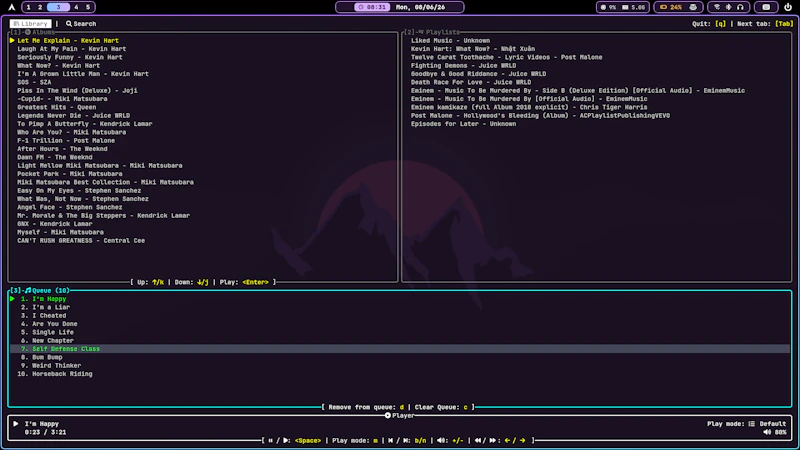Click the next track icon in hints

click(406, 440)
